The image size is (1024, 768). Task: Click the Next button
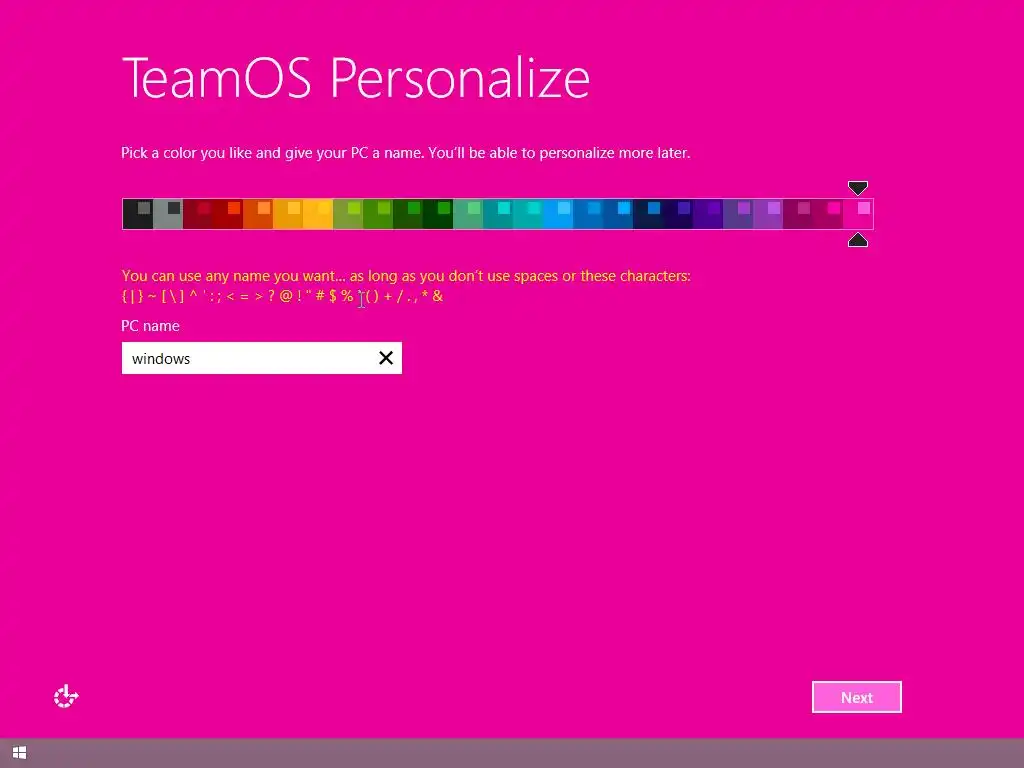(856, 697)
